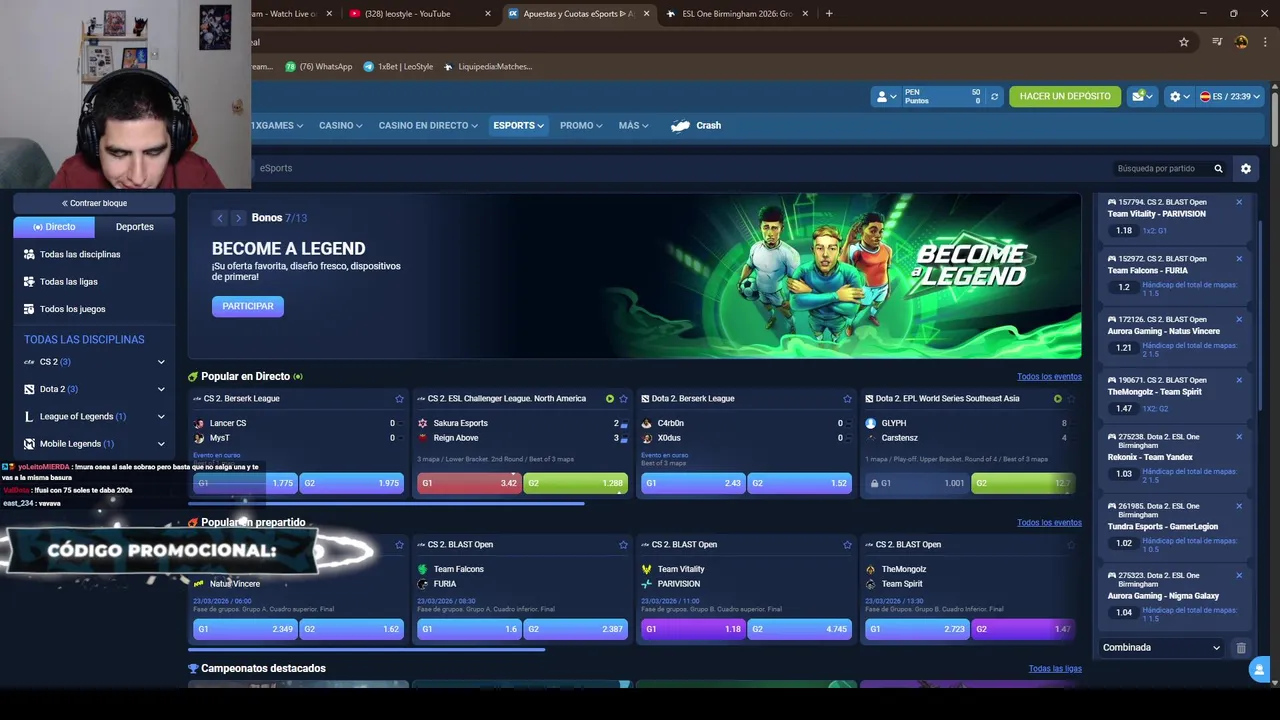Favorite the TheMongolz vs Team Spirit match
This screenshot has height=720, width=1280.
pos(1071,545)
